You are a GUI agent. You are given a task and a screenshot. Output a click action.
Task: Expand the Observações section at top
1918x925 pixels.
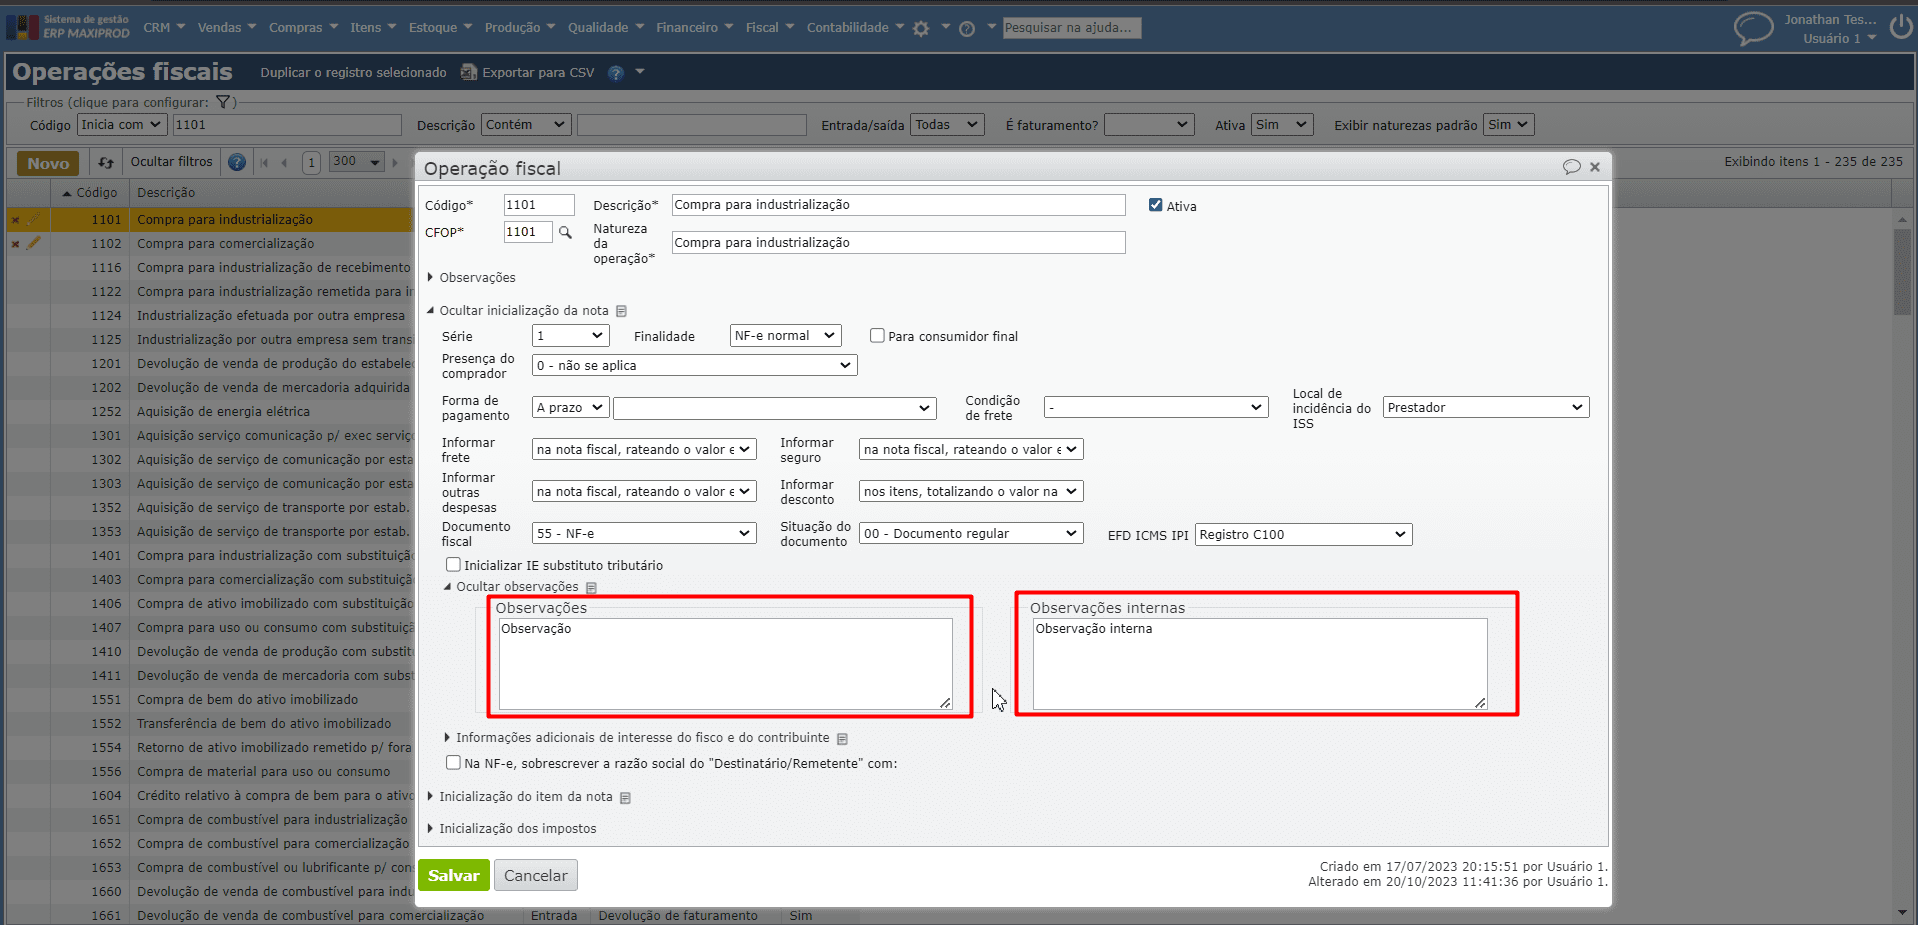pos(472,278)
